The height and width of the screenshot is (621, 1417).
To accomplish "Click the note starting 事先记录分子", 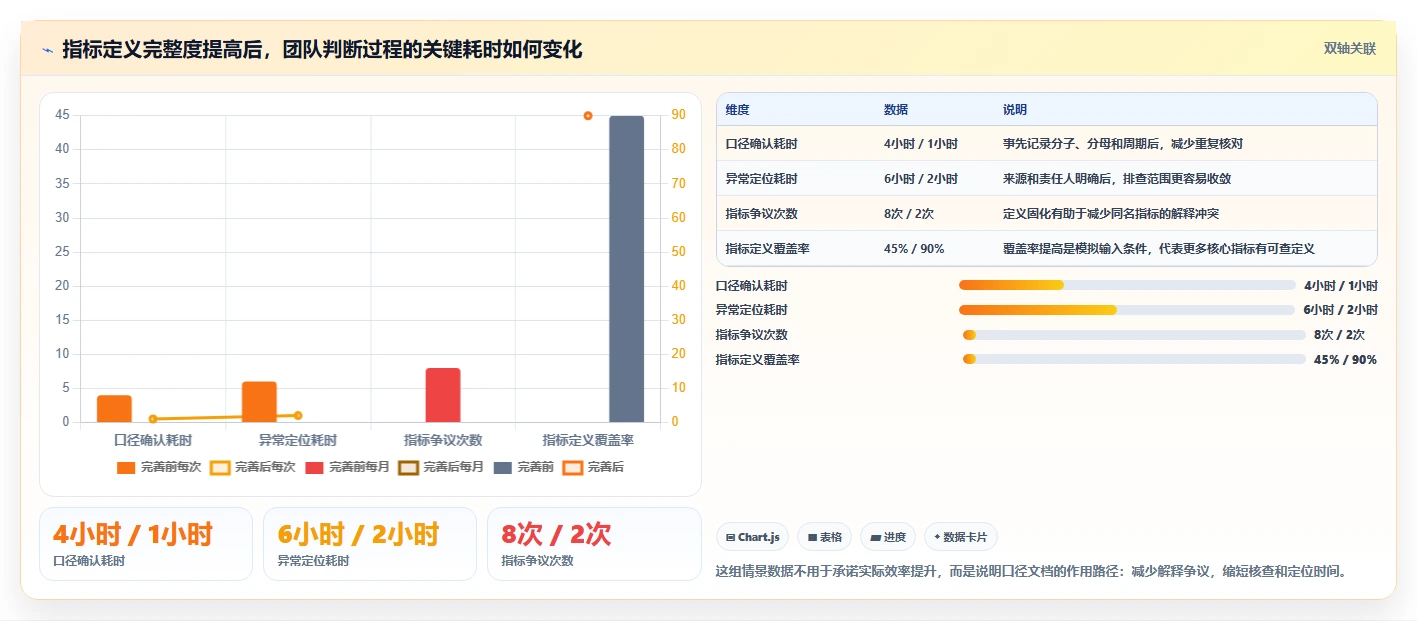I will (1123, 144).
